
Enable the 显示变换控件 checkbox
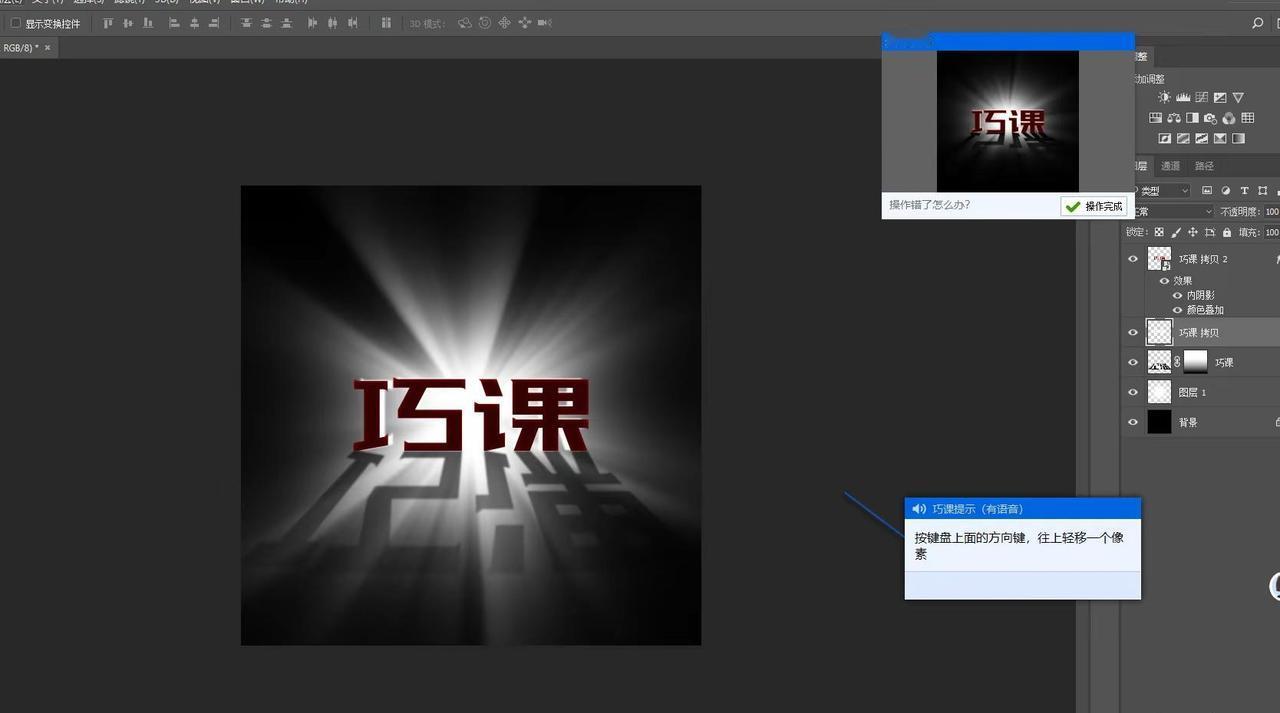pyautogui.click(x=15, y=23)
